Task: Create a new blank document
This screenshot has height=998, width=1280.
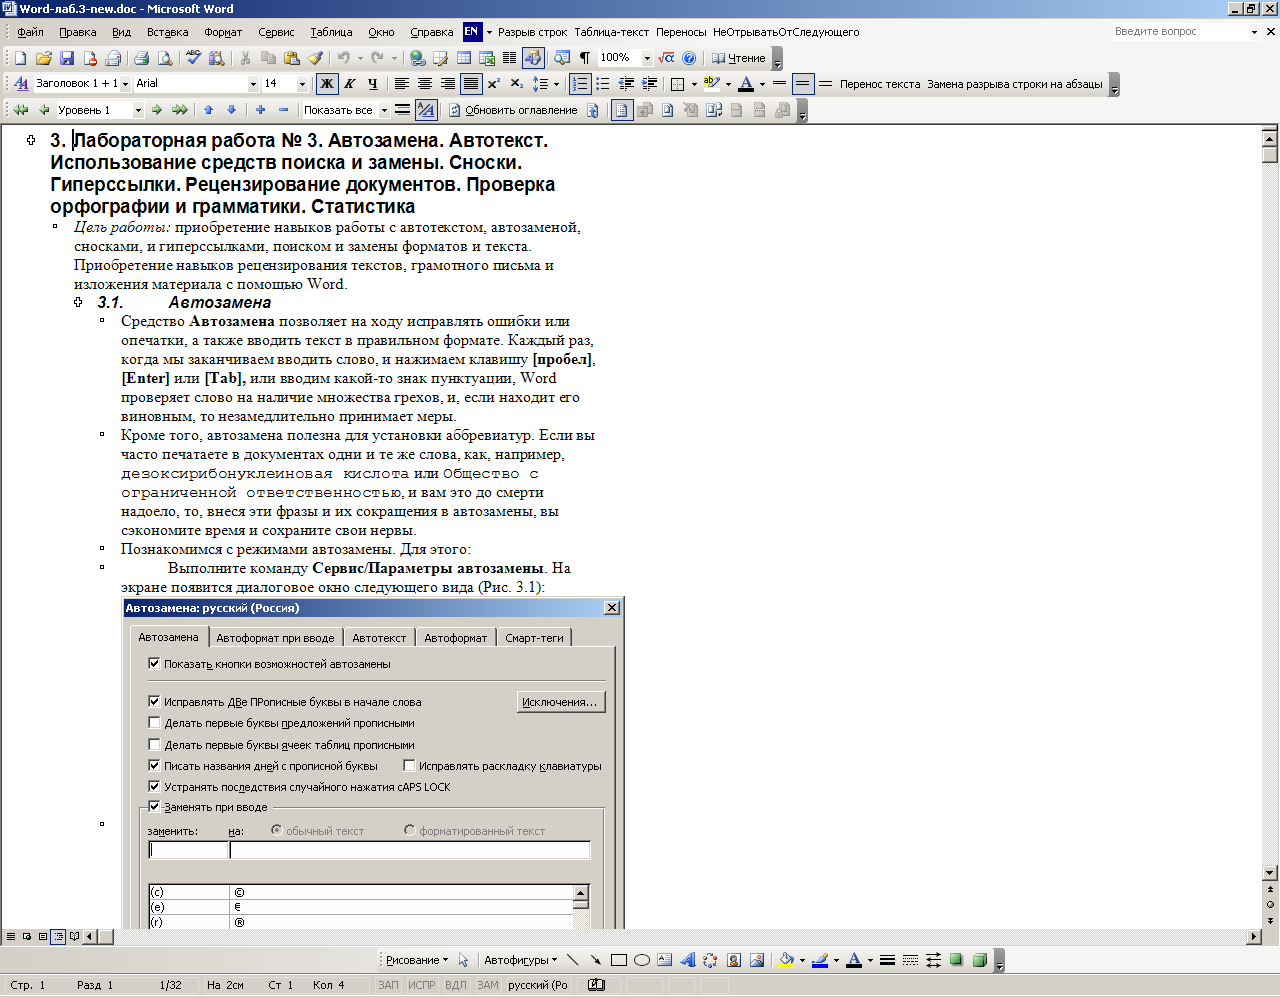Action: point(20,58)
